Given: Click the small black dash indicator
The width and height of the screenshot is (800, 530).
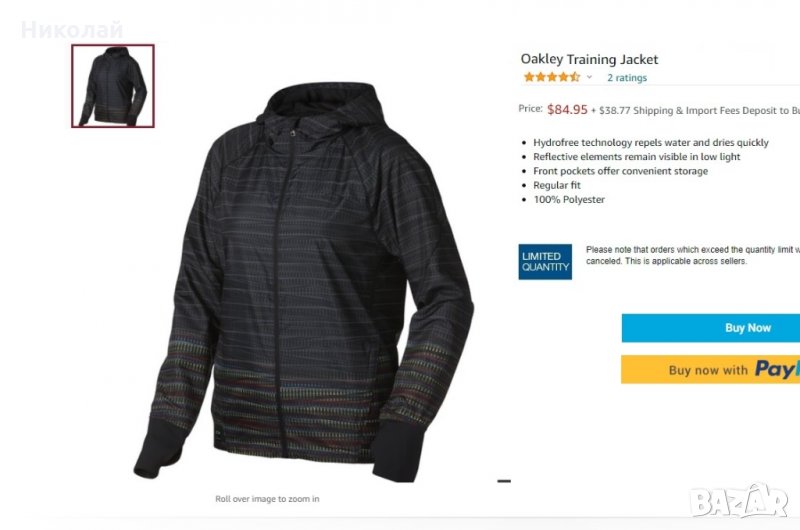Looking at the screenshot, I should click(x=504, y=481).
